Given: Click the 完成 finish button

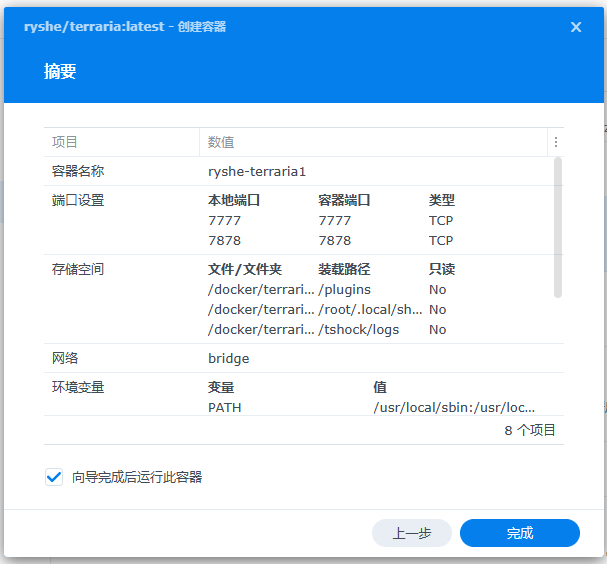Looking at the screenshot, I should 520,533.
